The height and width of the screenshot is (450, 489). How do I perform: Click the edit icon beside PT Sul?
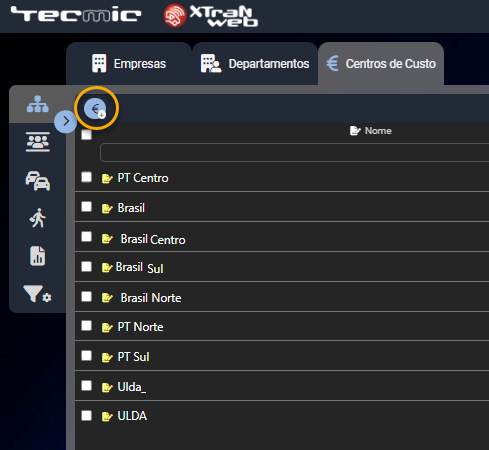107,357
